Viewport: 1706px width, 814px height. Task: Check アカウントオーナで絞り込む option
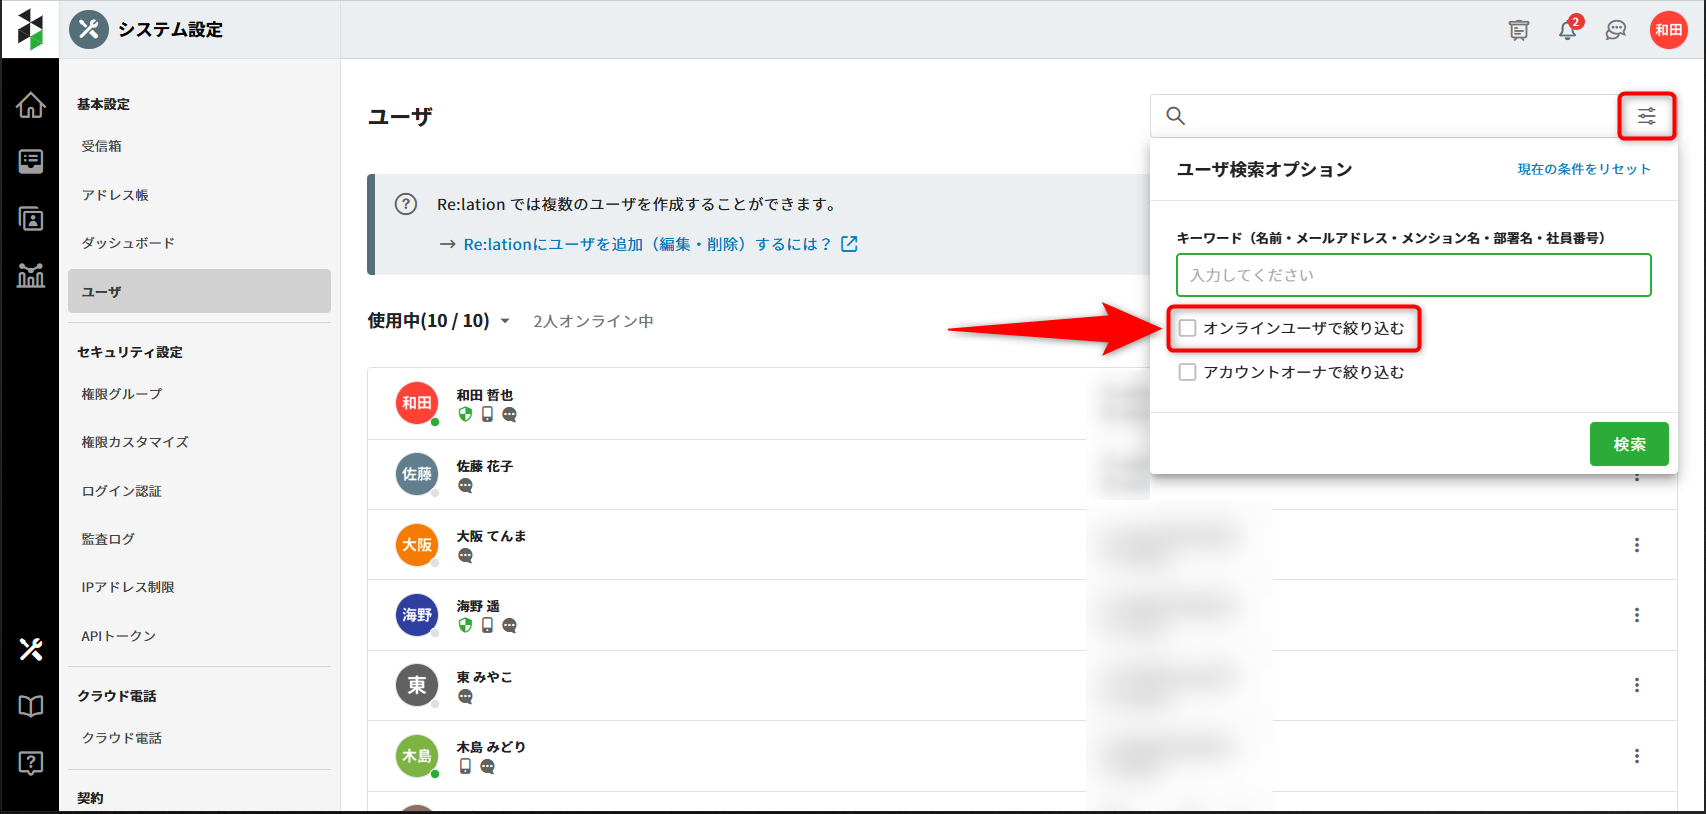(1188, 372)
